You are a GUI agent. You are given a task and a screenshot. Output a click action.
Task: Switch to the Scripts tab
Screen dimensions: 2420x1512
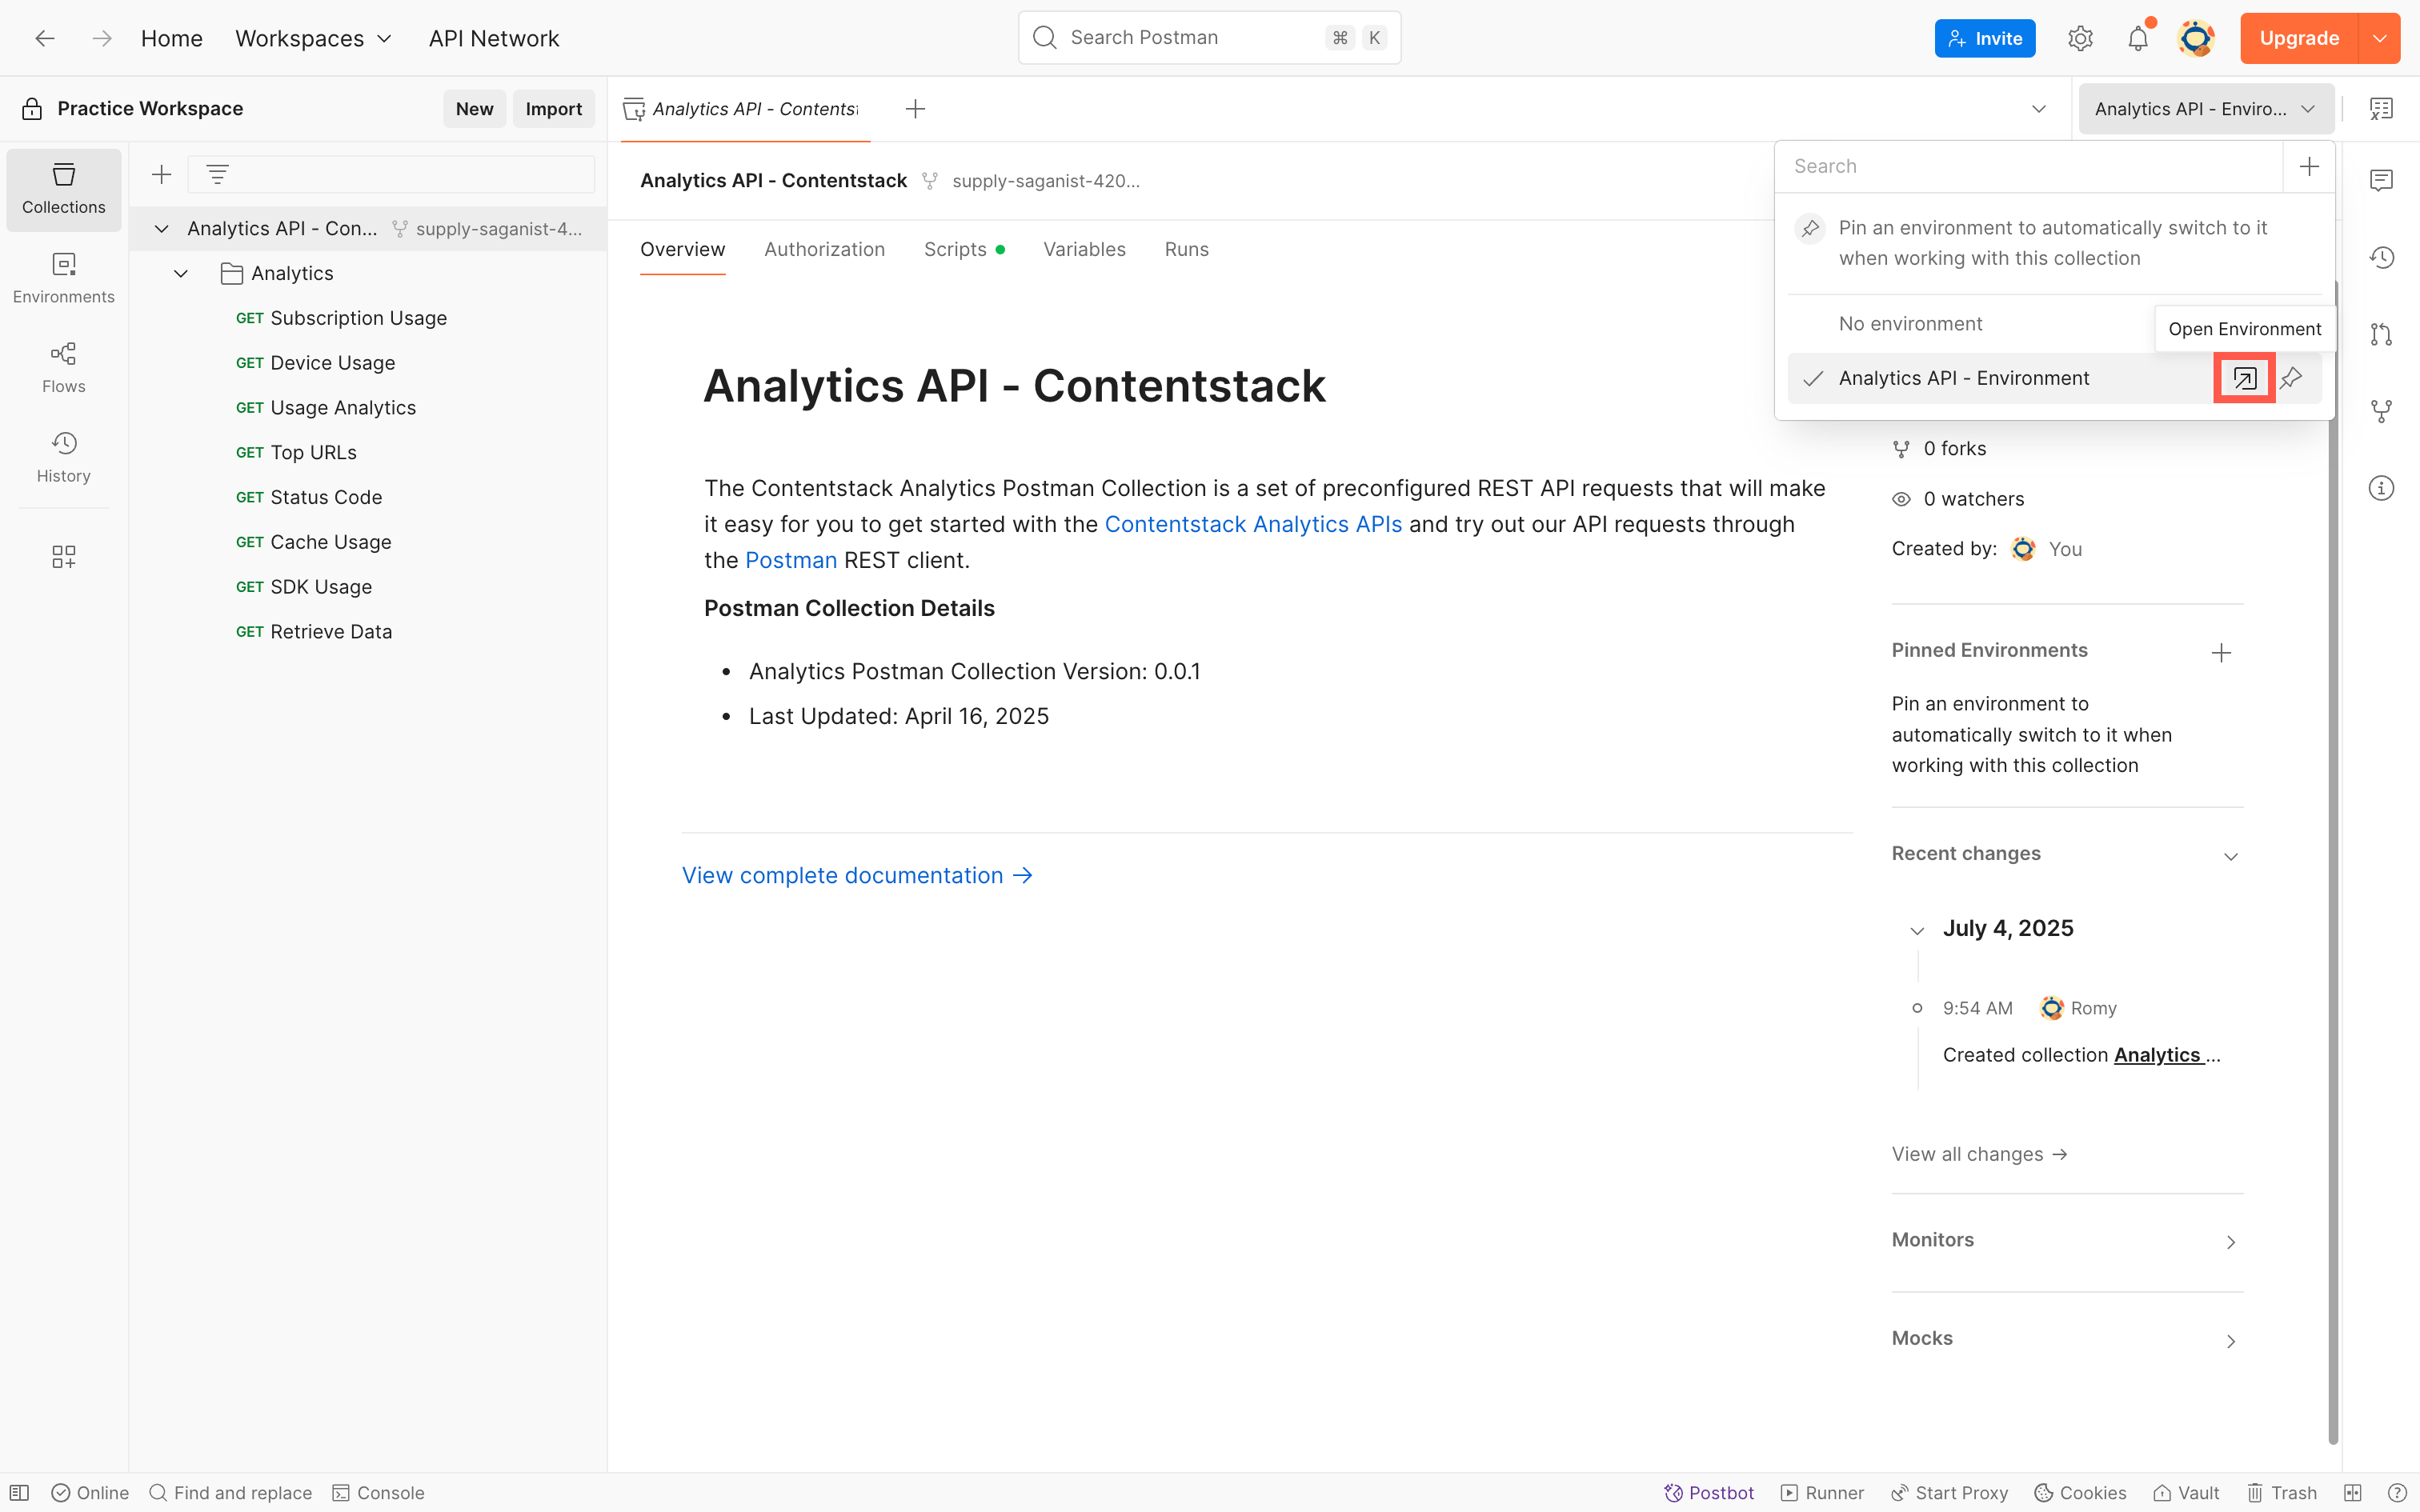(964, 249)
